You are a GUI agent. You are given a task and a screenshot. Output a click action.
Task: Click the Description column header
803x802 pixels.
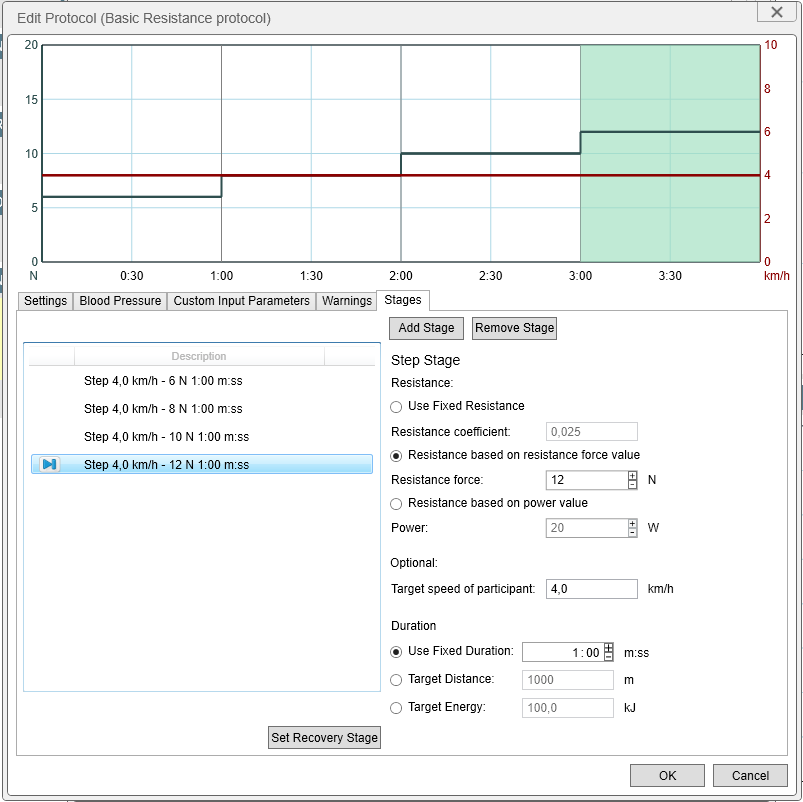pyautogui.click(x=199, y=356)
